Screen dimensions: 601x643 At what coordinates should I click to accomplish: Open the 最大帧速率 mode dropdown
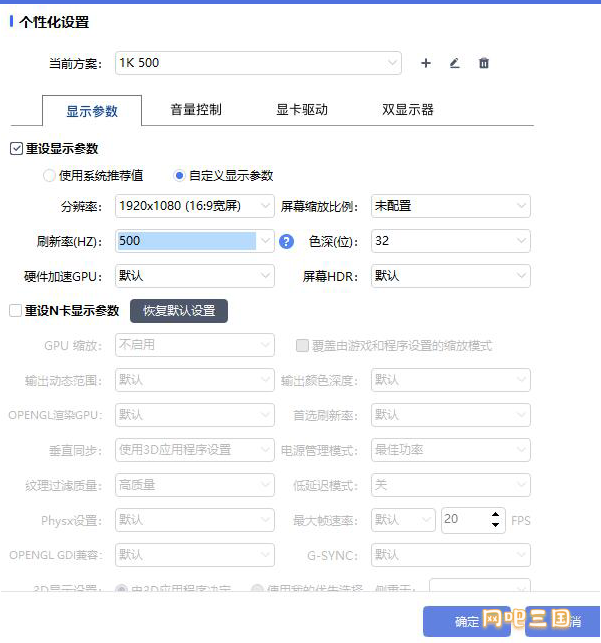(x=403, y=520)
